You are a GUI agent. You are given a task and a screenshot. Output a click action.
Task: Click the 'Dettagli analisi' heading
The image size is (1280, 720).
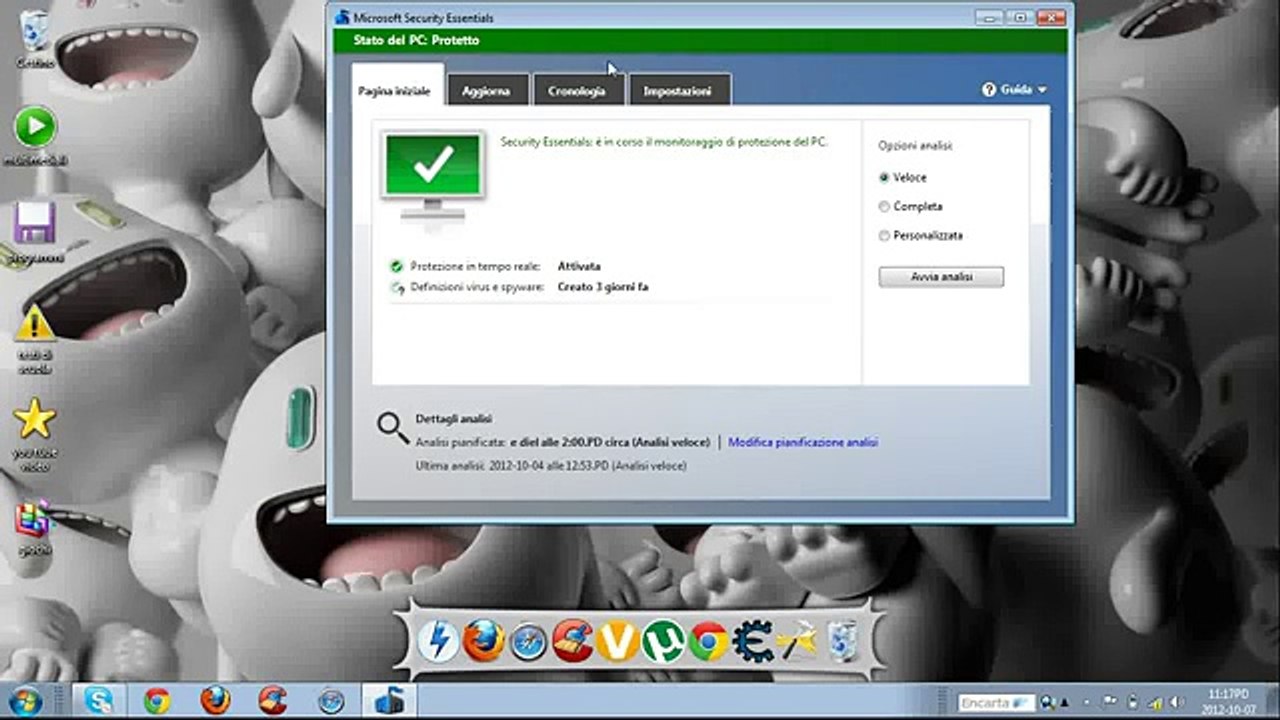pos(454,419)
